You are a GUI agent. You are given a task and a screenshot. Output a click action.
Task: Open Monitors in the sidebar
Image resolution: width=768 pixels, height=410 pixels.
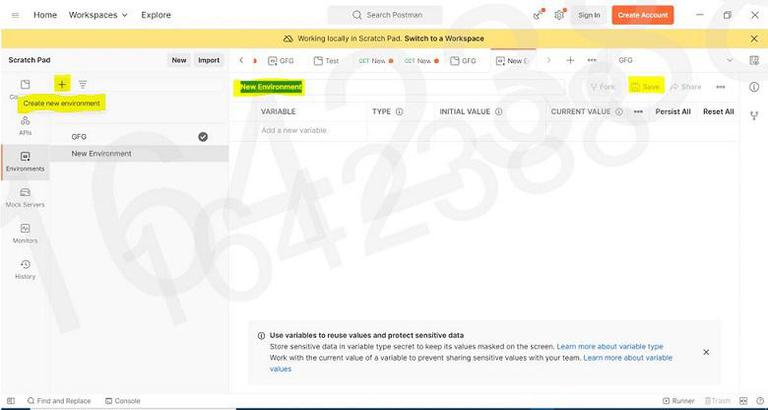(25, 233)
